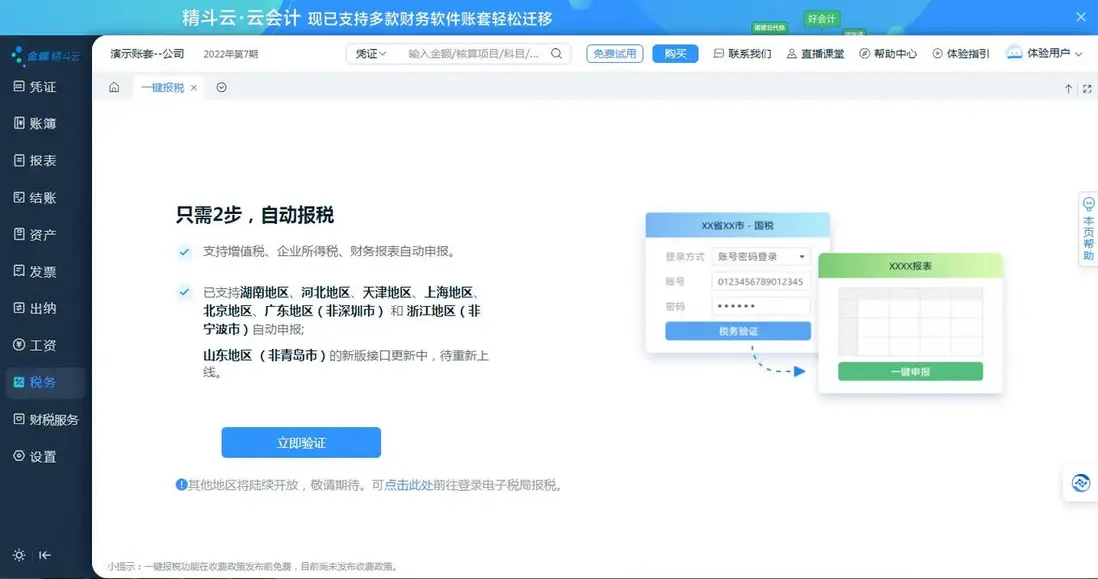
Task: Open the 凭证 search type dropdown
Action: tap(370, 54)
